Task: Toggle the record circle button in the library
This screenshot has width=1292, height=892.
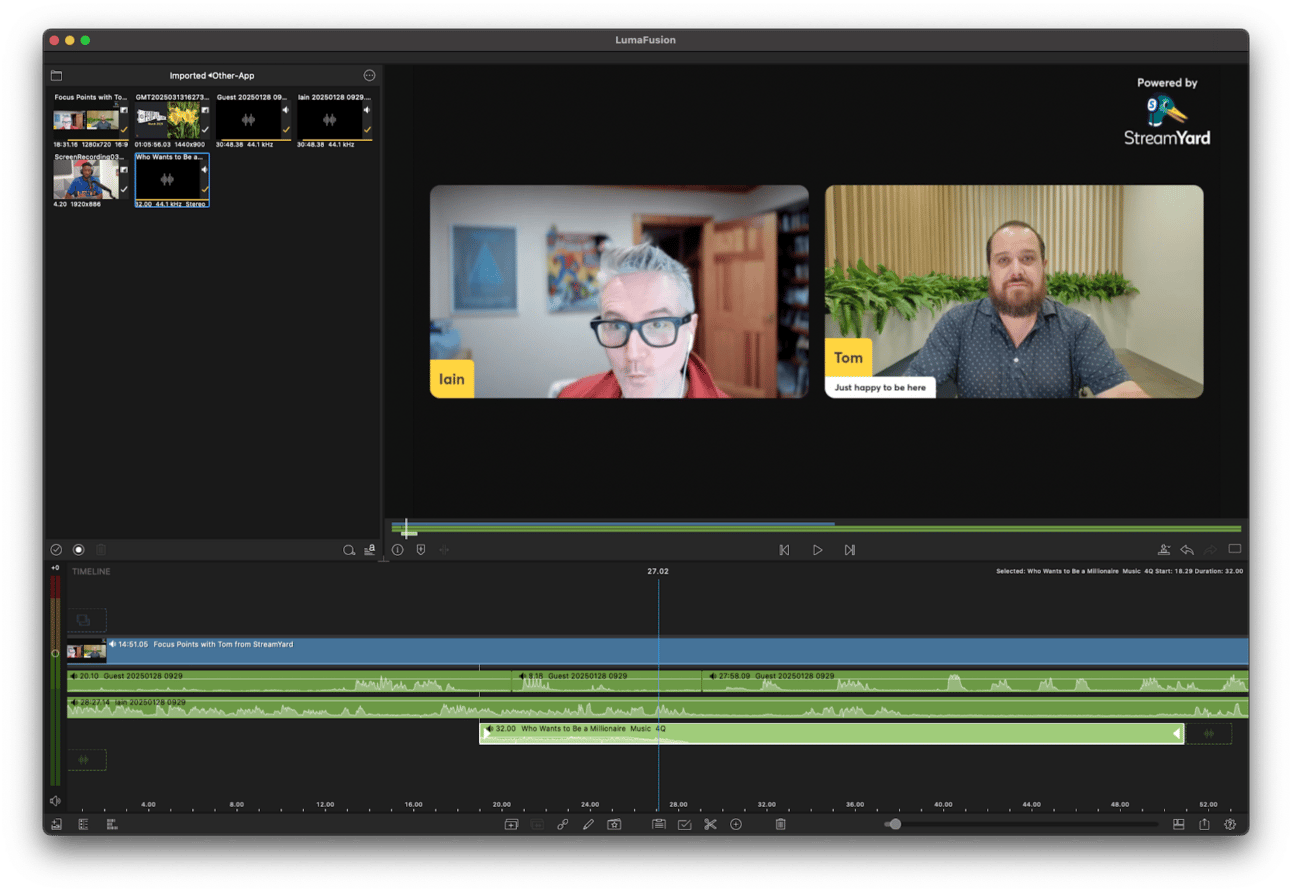Action: coord(79,550)
